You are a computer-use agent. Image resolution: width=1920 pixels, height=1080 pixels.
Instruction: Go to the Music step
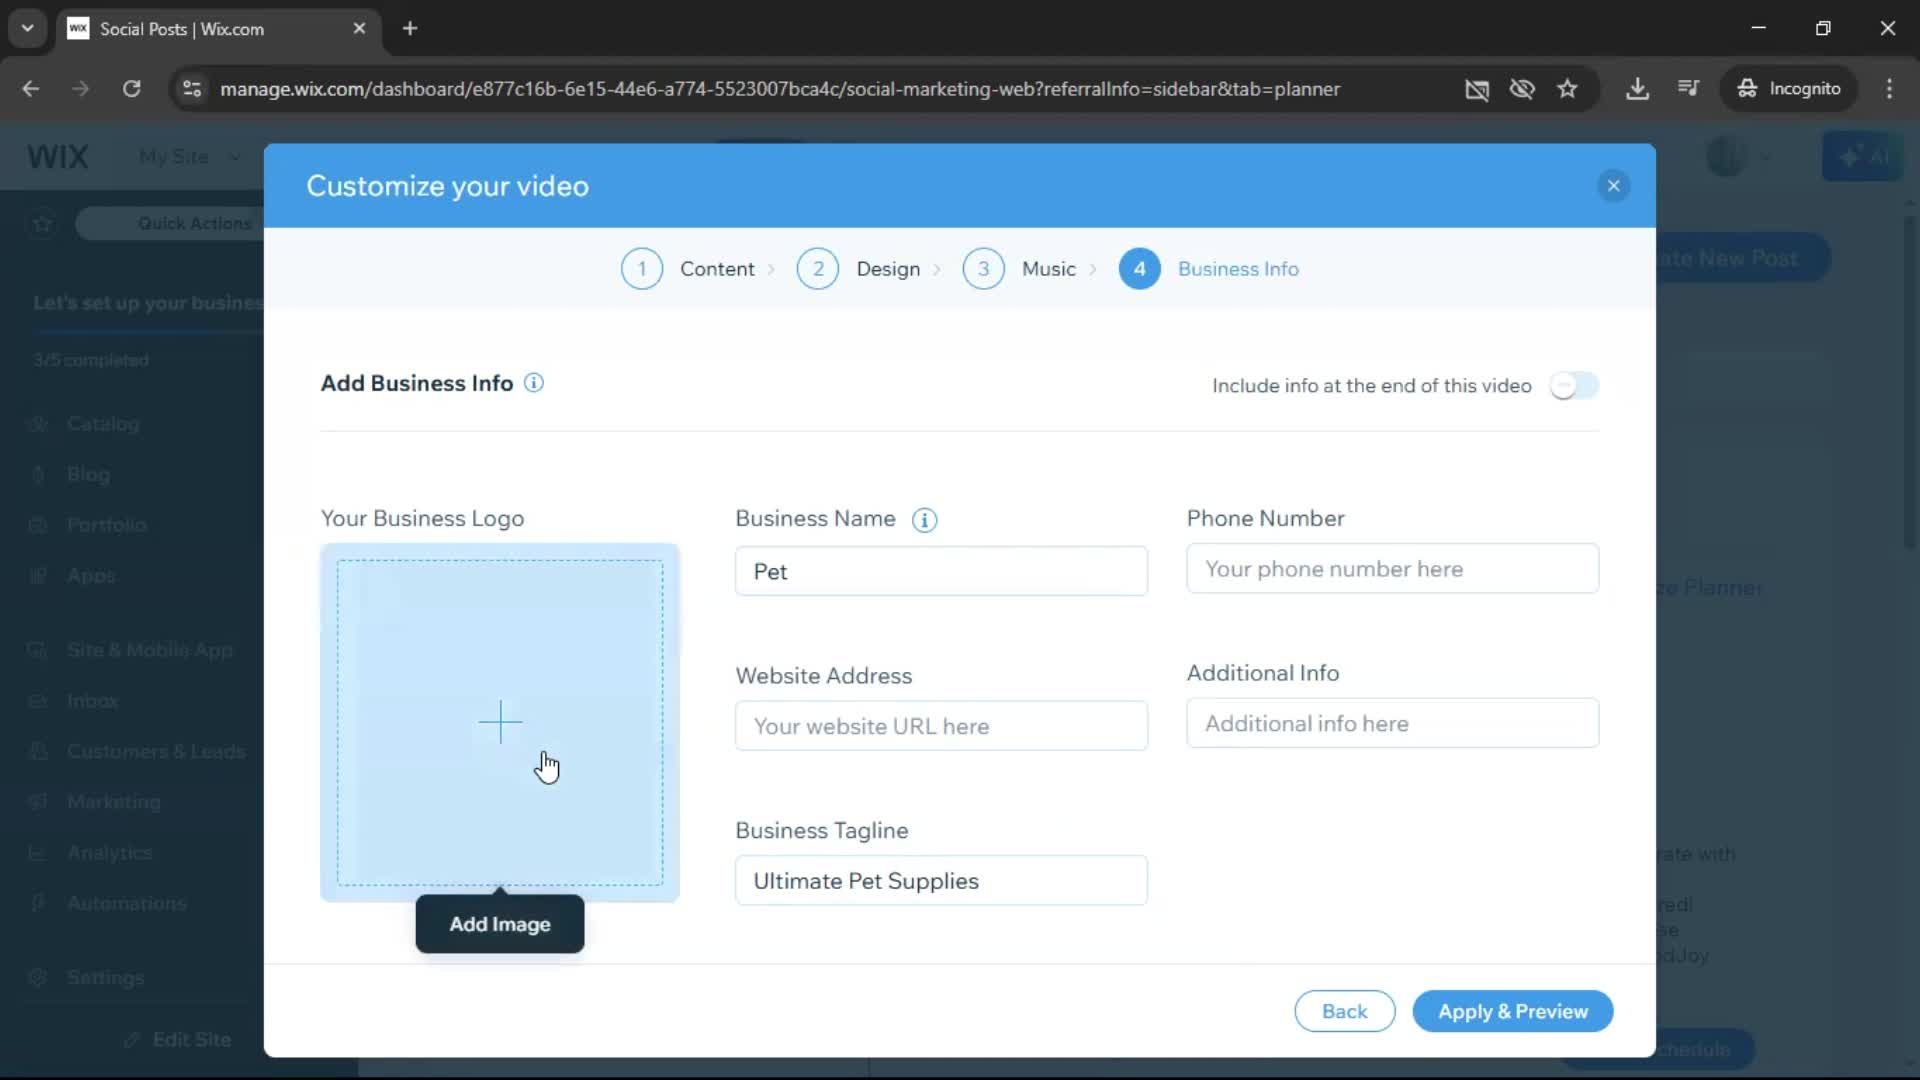click(1049, 269)
